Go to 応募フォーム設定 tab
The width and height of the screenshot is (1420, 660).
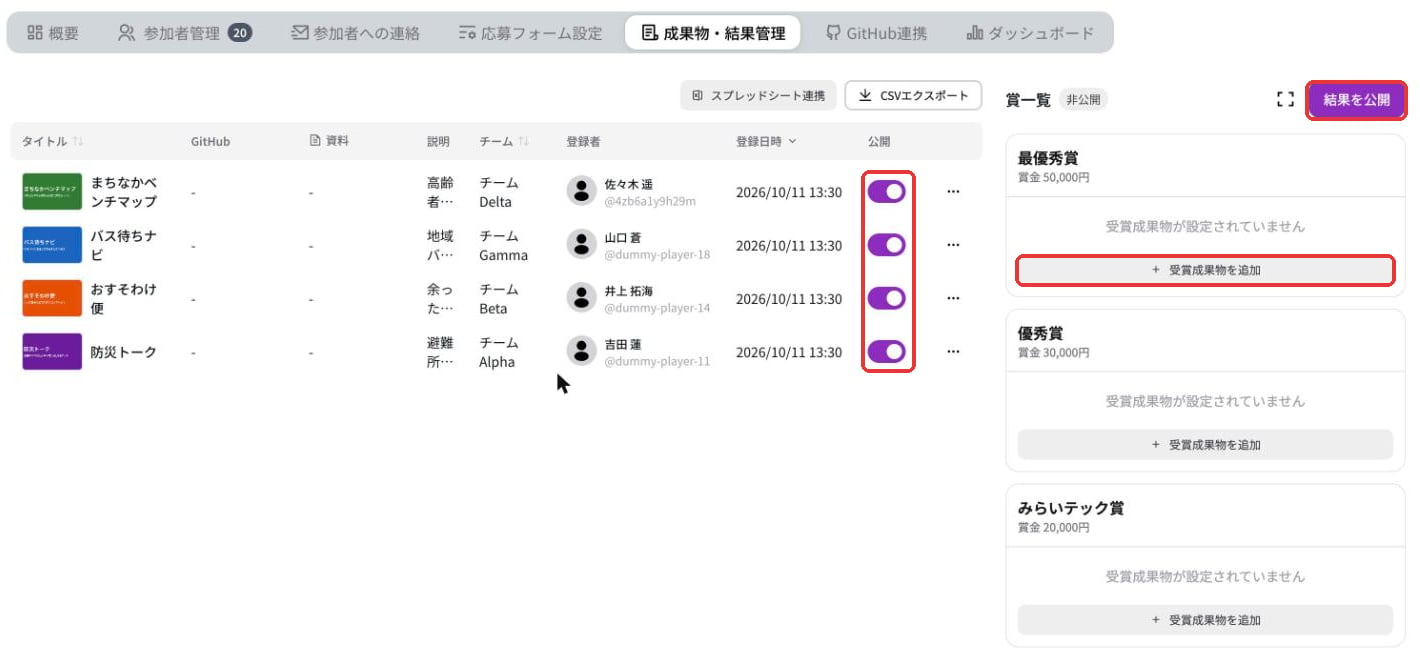pyautogui.click(x=530, y=33)
